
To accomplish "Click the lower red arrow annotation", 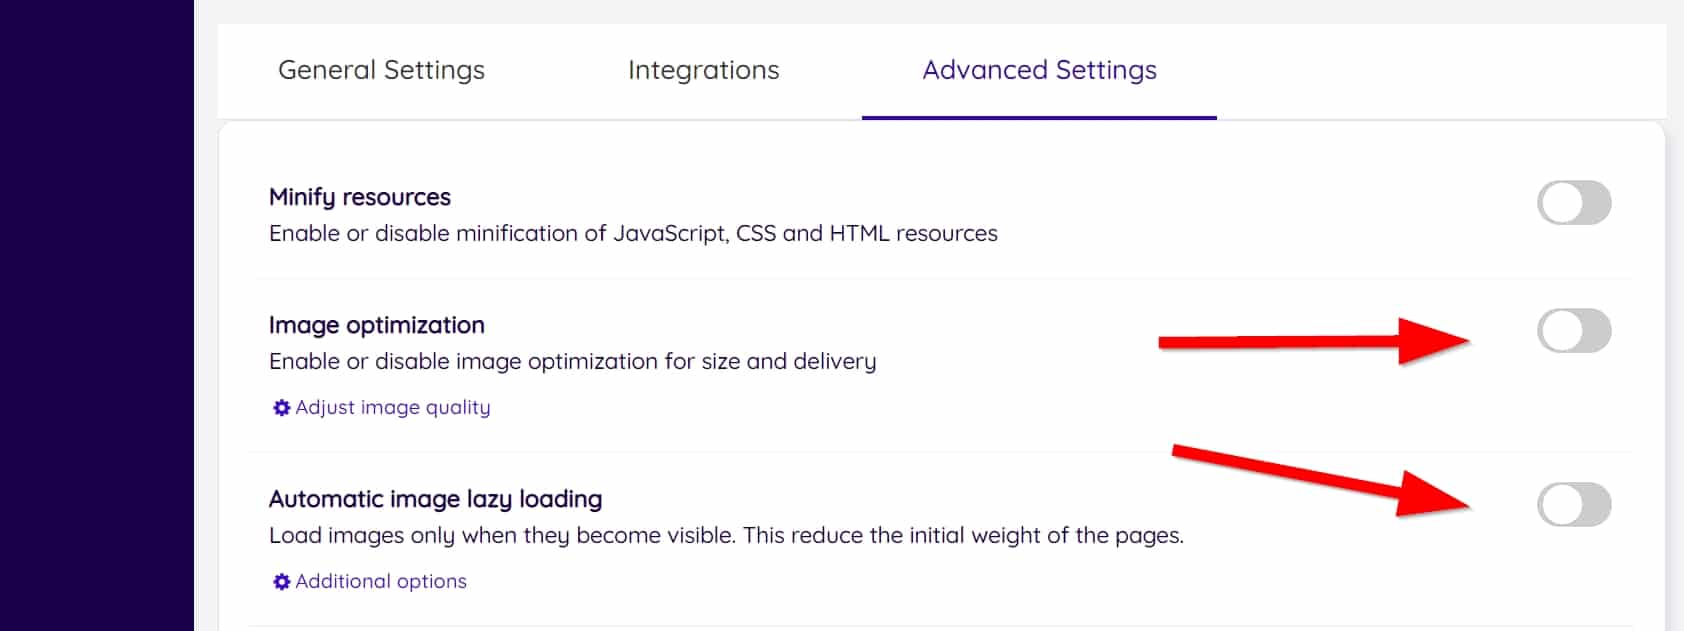I will (x=1320, y=478).
